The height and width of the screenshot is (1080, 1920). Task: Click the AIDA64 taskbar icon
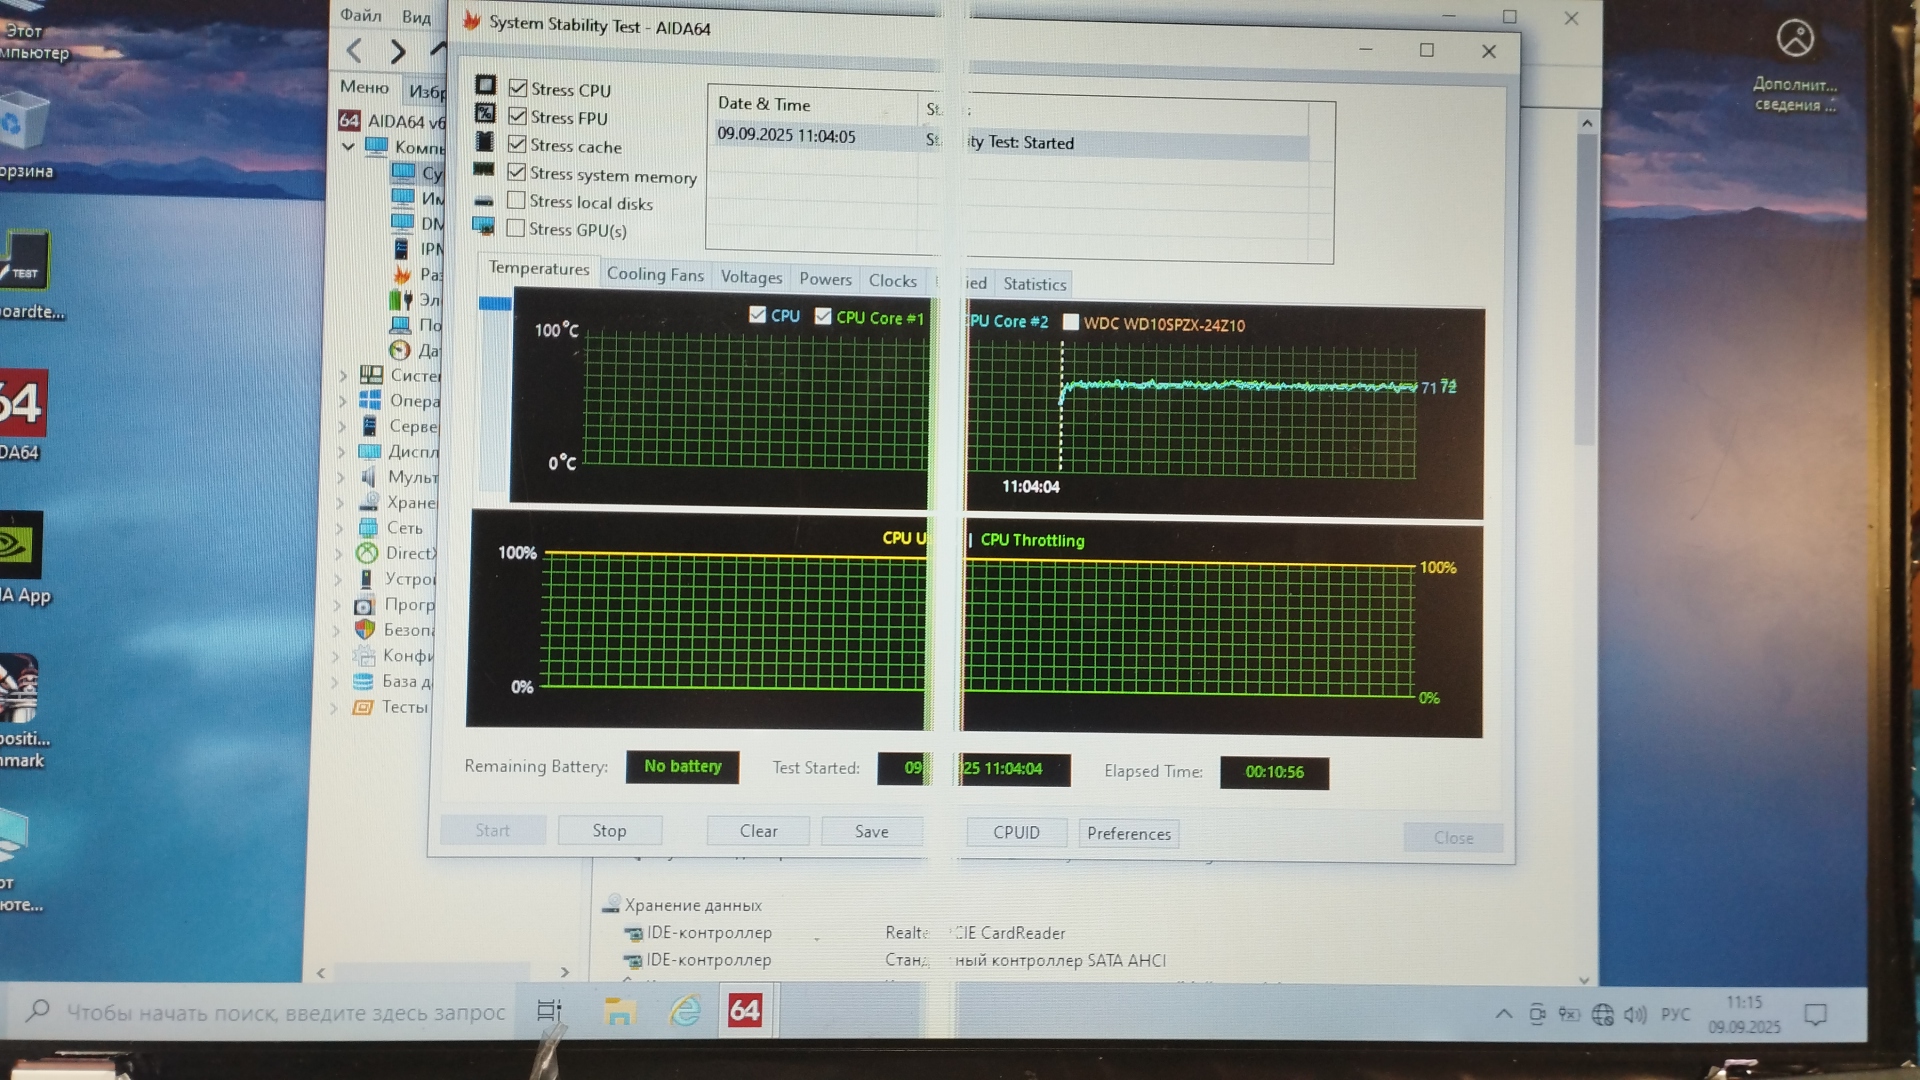745,1011
